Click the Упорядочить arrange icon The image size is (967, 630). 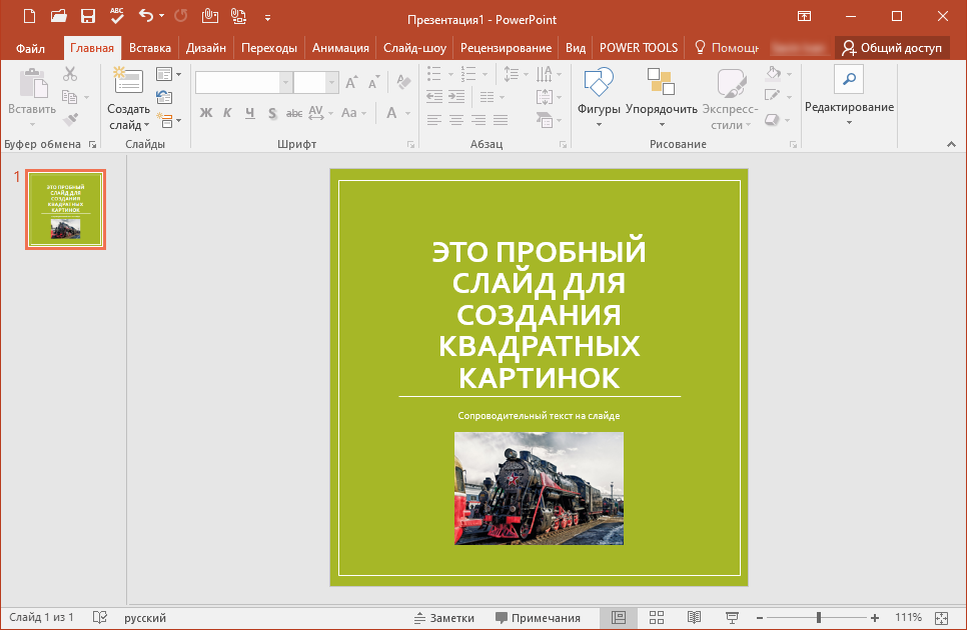click(661, 82)
